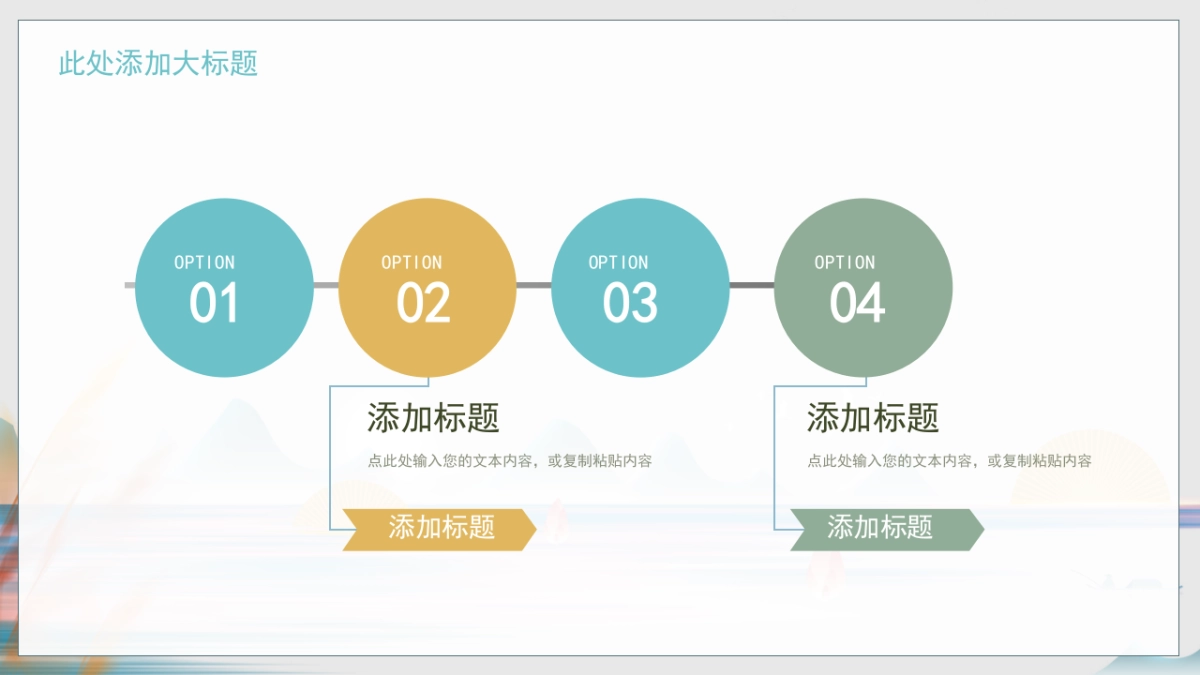The width and height of the screenshot is (1200, 675).
Task: Click the 添加标题 label inside green banner
Action: 881,528
